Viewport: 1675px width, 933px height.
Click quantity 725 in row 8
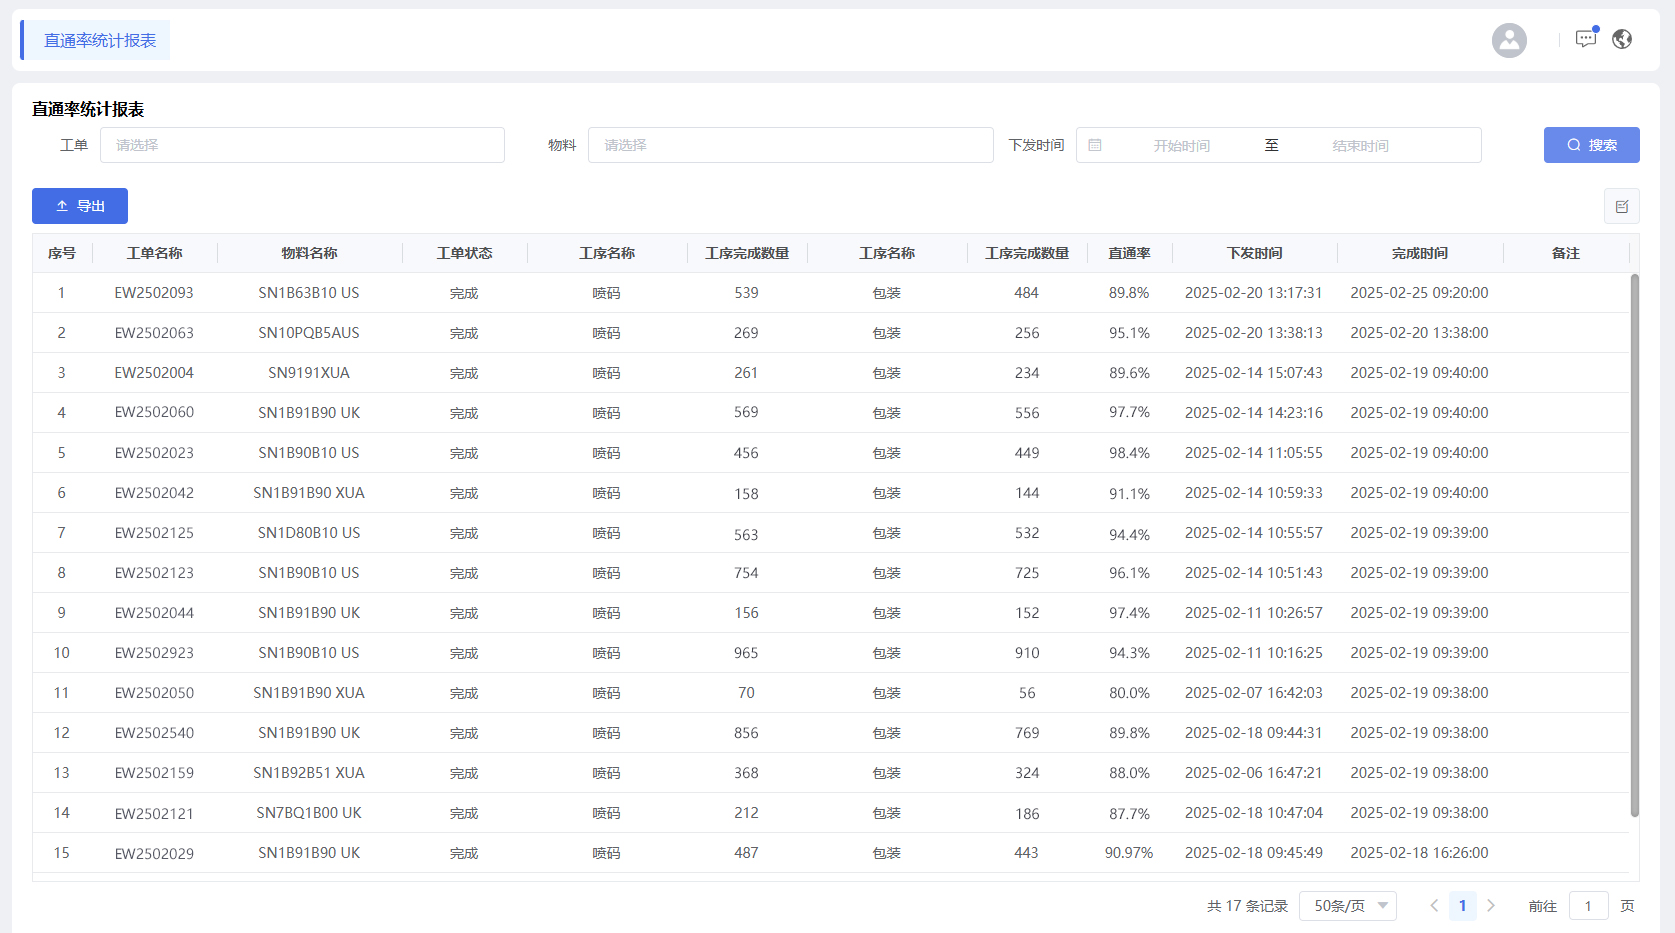pos(1027,573)
